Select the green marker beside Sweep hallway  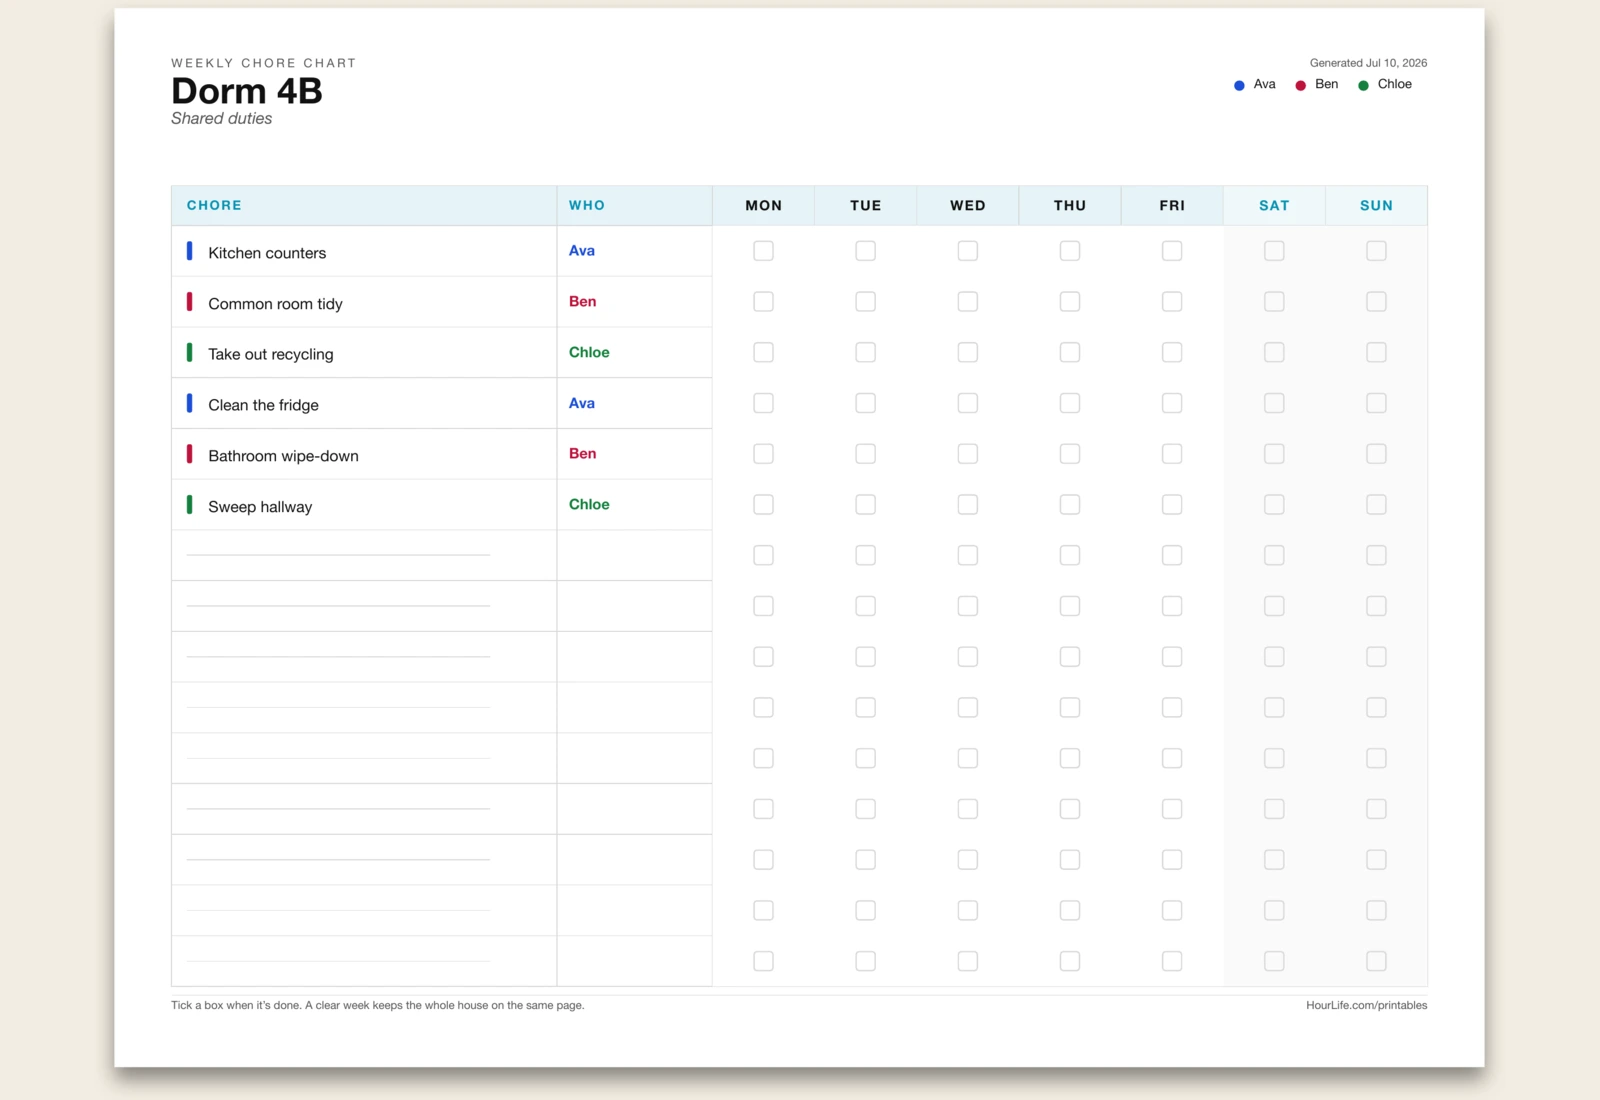189,504
